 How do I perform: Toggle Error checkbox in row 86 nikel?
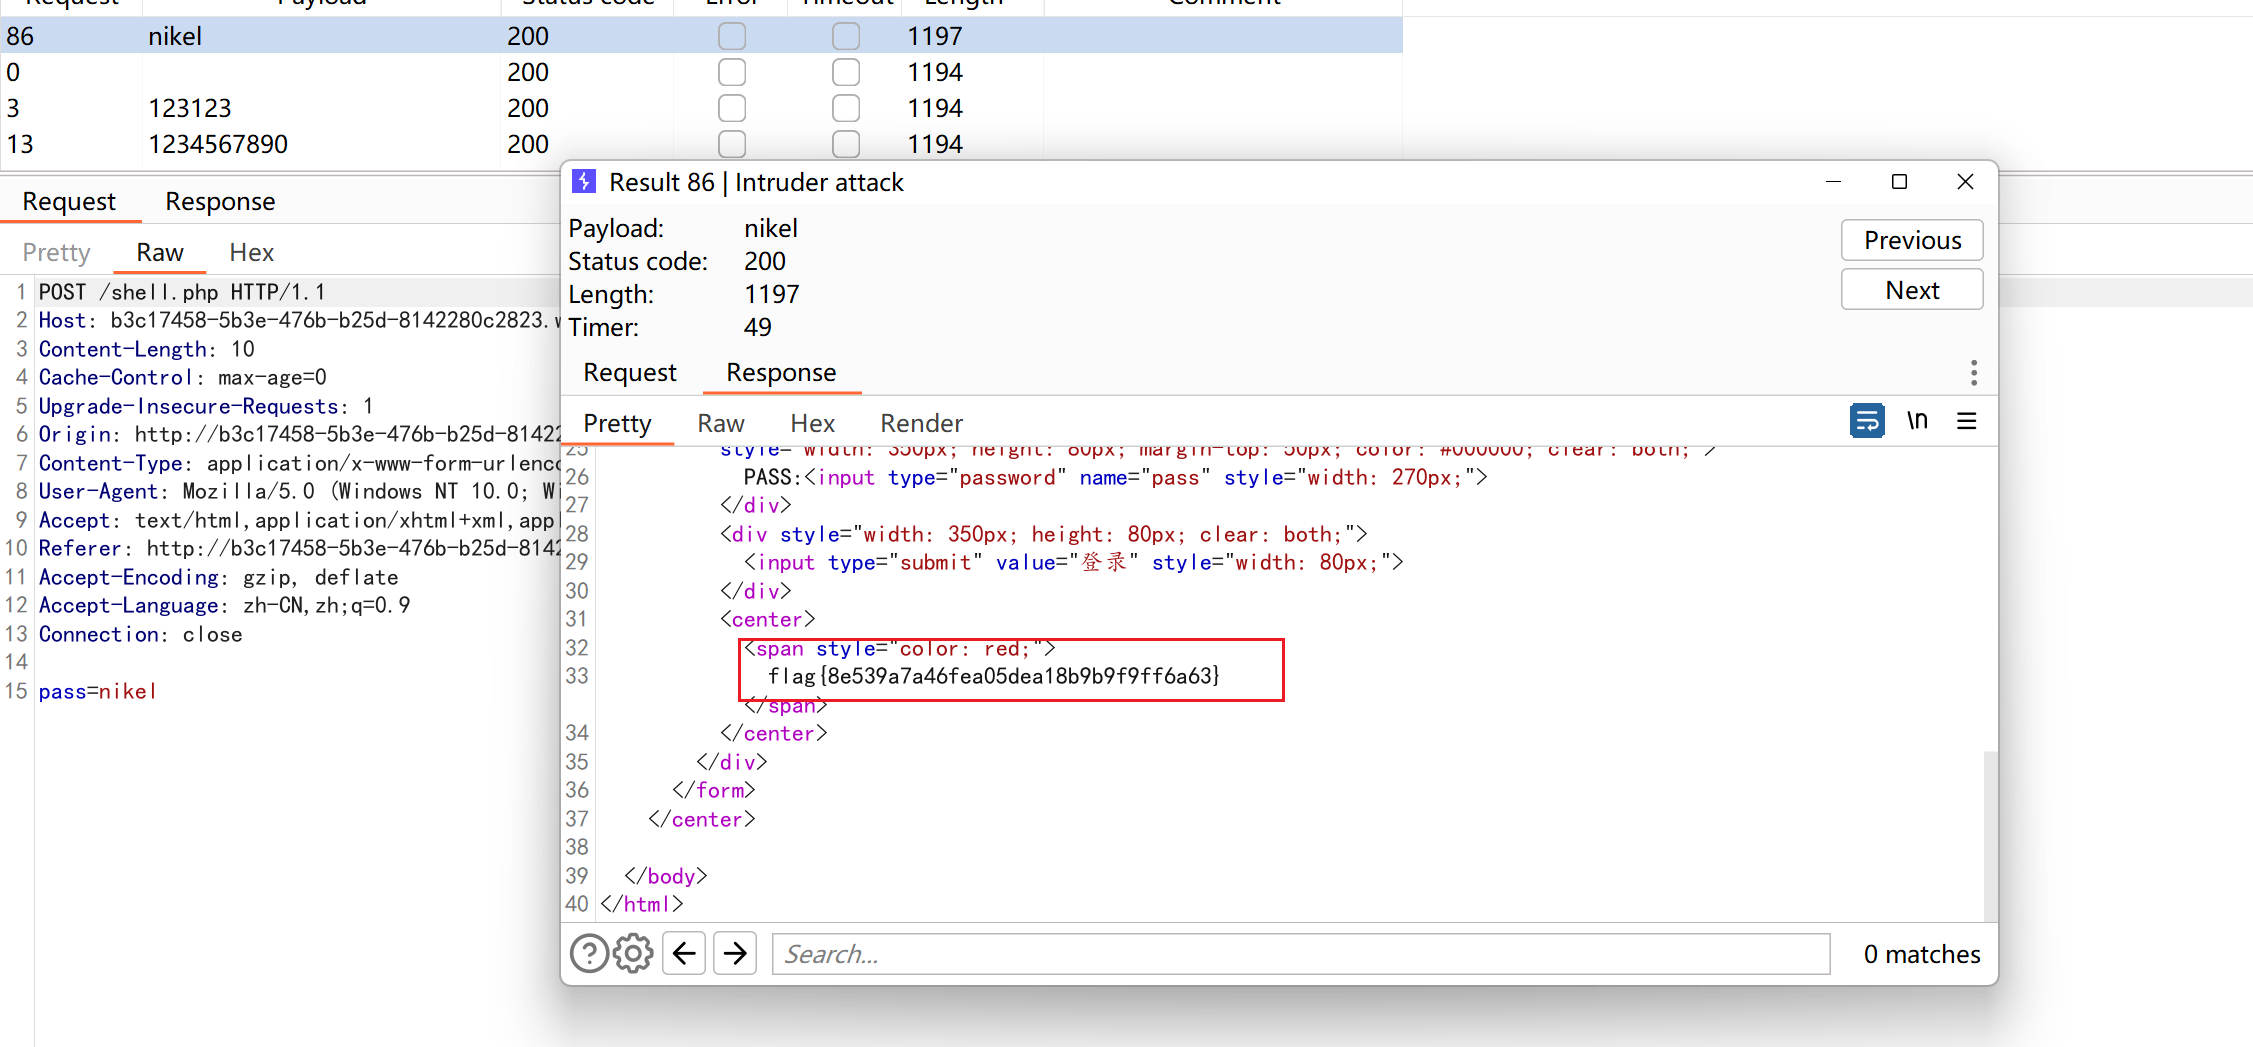click(x=732, y=36)
